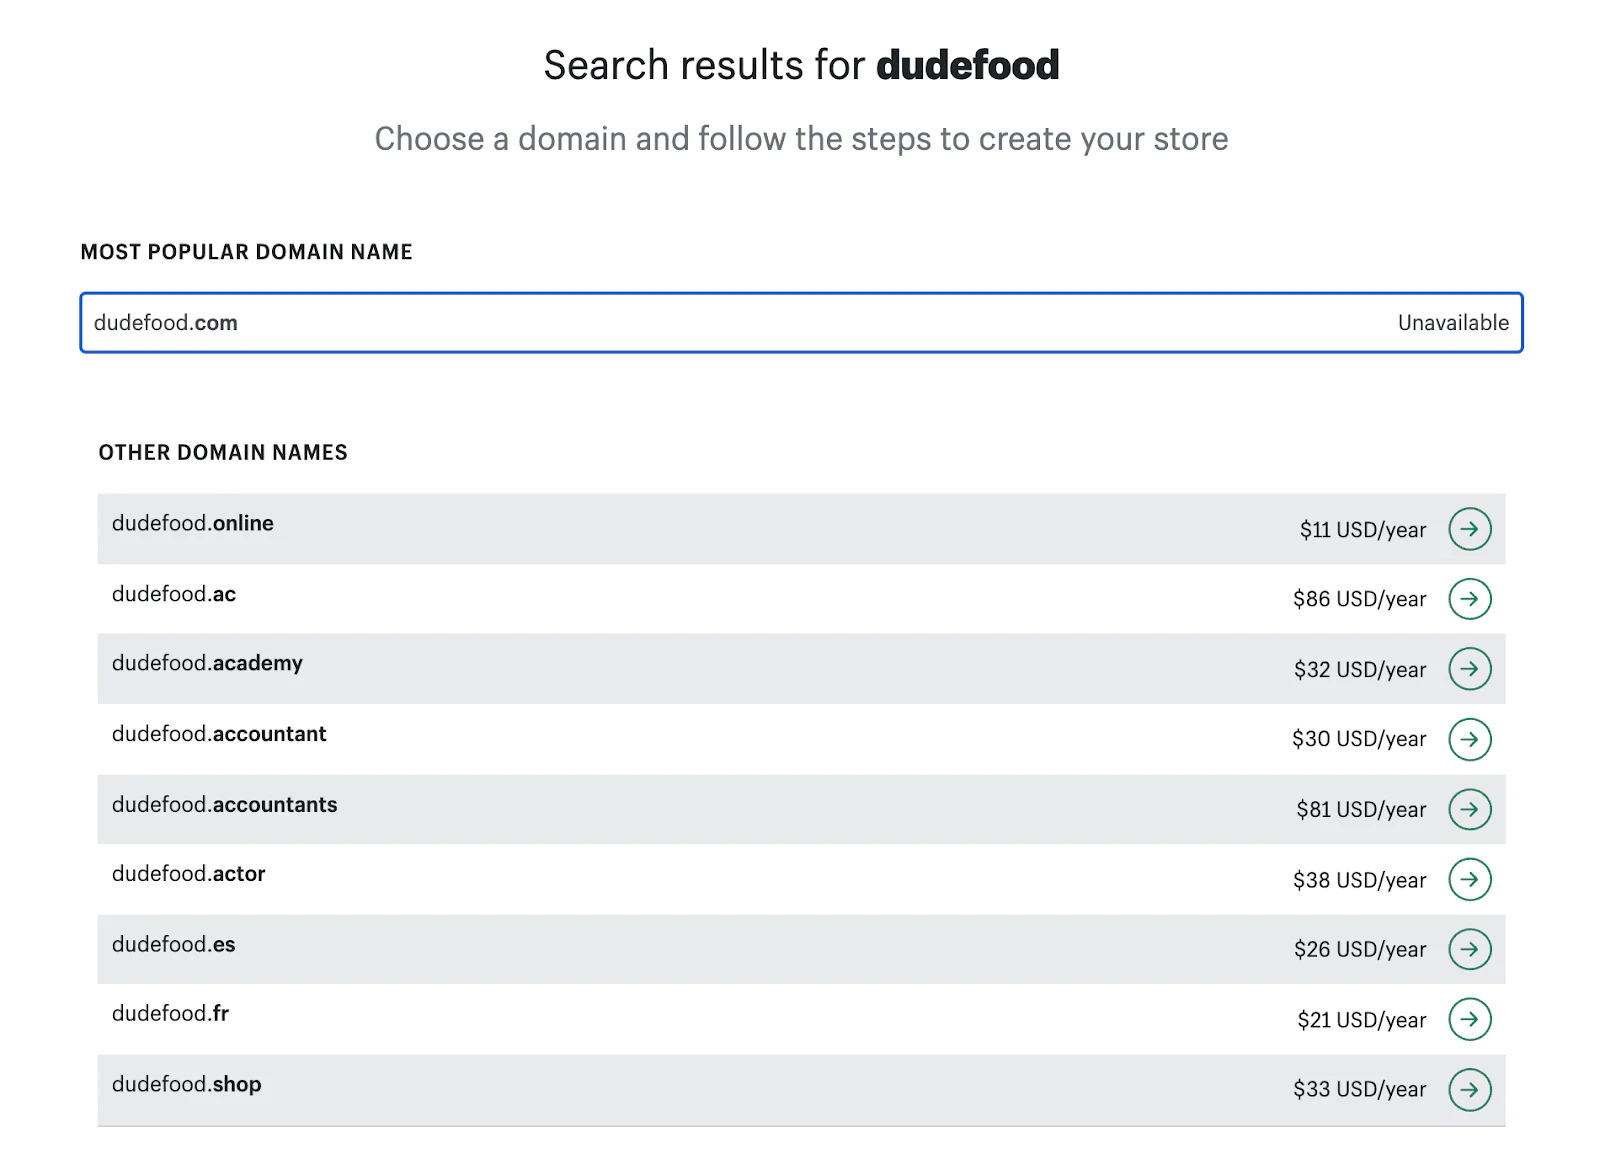This screenshot has width=1600, height=1159.
Task: Click the dudefood.actor domain name
Action: [x=189, y=874]
